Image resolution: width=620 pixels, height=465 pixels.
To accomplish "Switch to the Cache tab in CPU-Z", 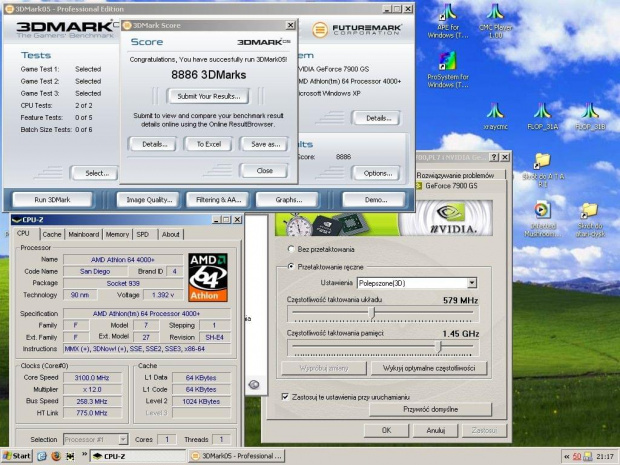I will tap(52, 234).
